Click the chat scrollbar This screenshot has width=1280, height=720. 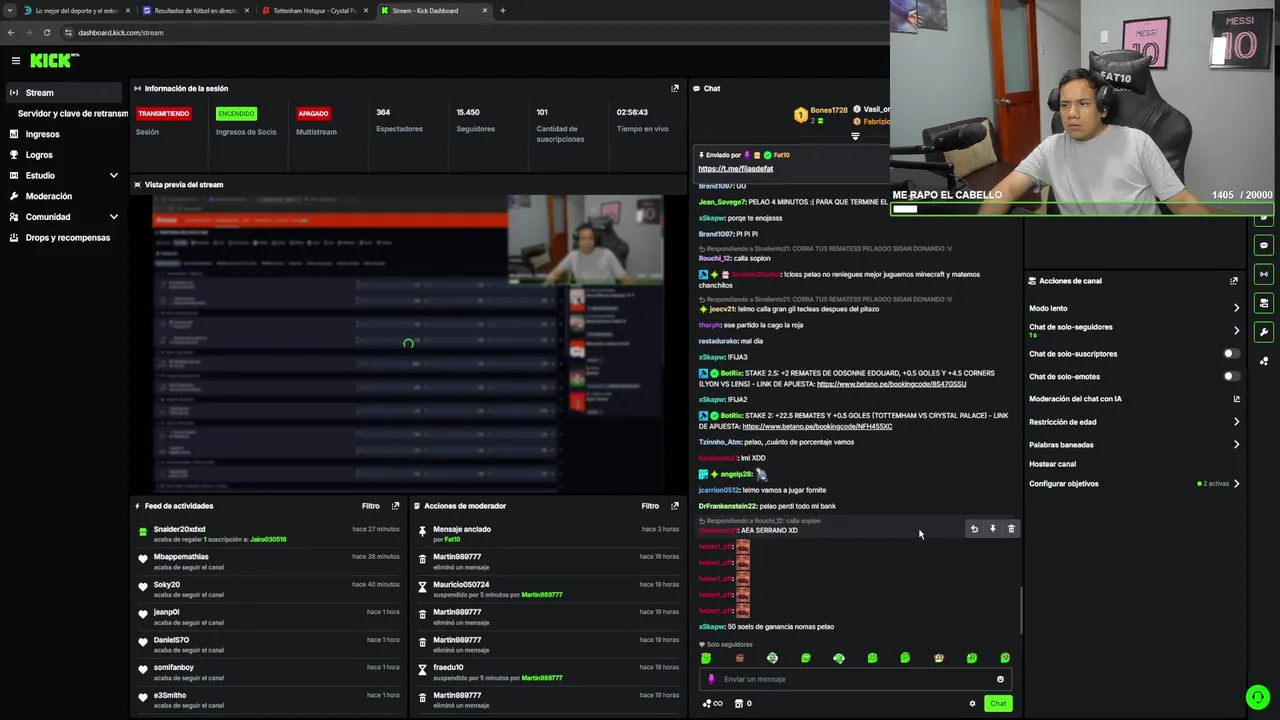[x=1021, y=610]
